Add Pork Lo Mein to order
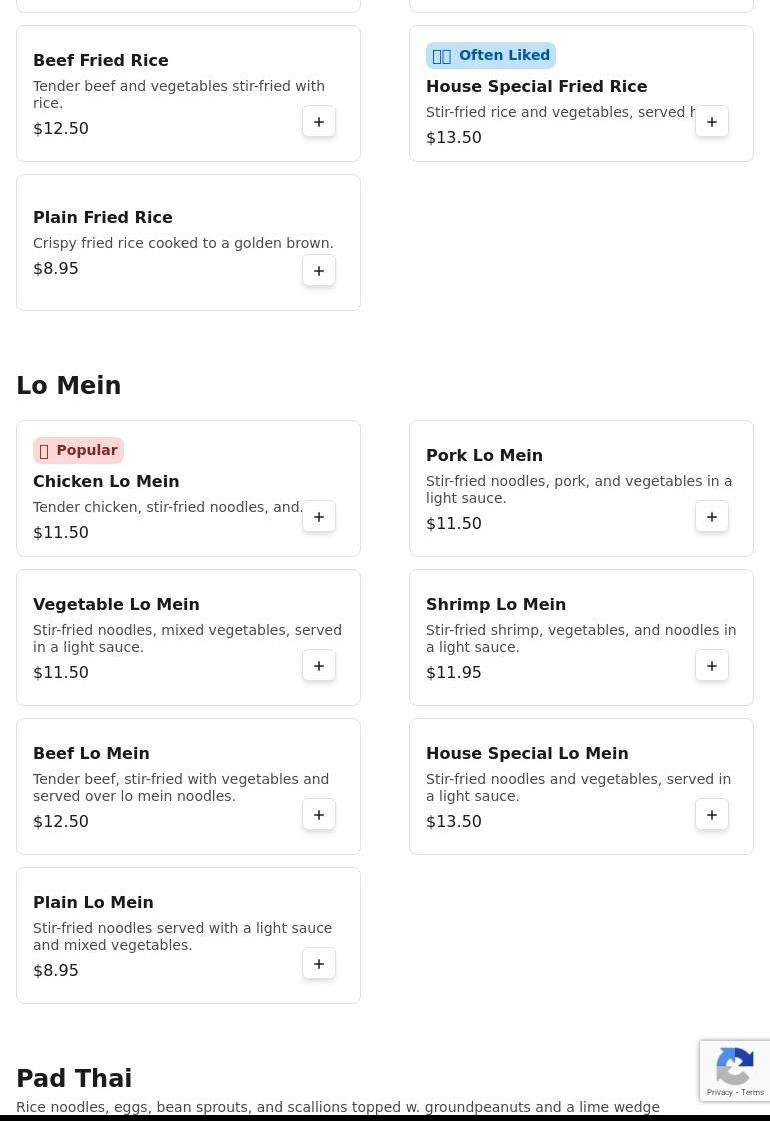Viewport: 770px width, 1121px height. (x=712, y=517)
